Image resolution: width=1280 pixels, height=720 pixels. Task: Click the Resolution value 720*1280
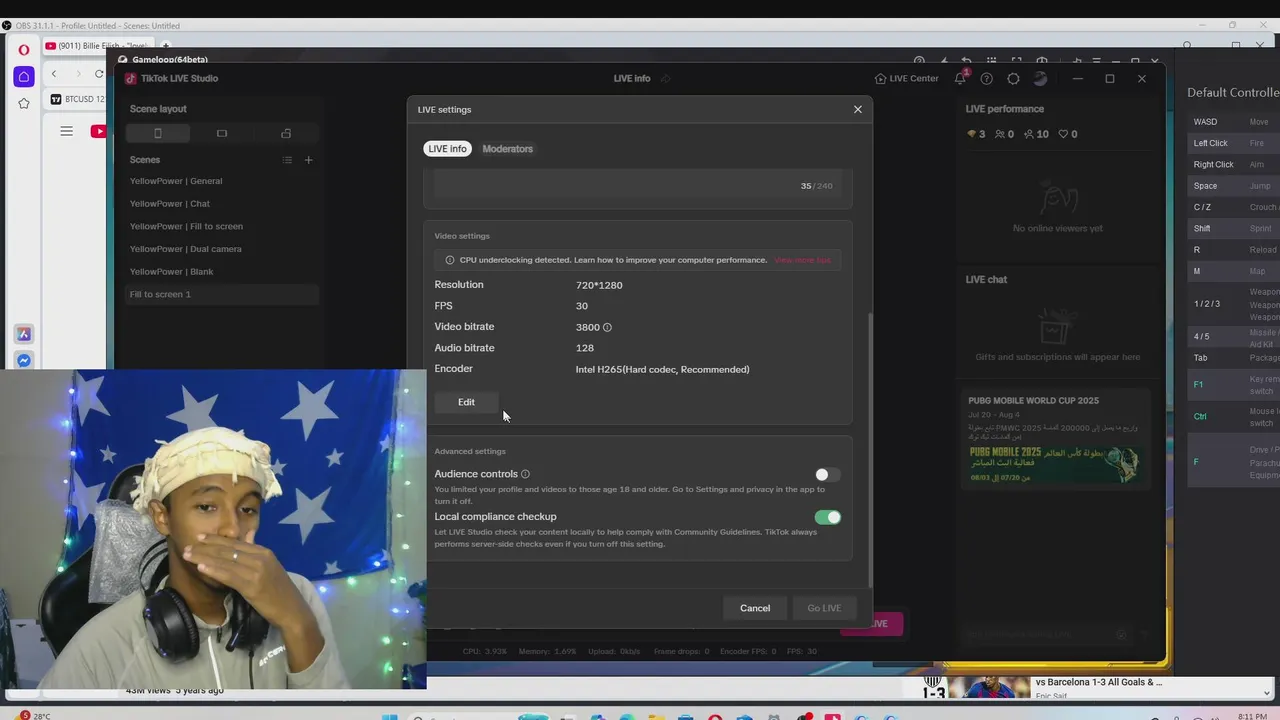click(x=599, y=285)
